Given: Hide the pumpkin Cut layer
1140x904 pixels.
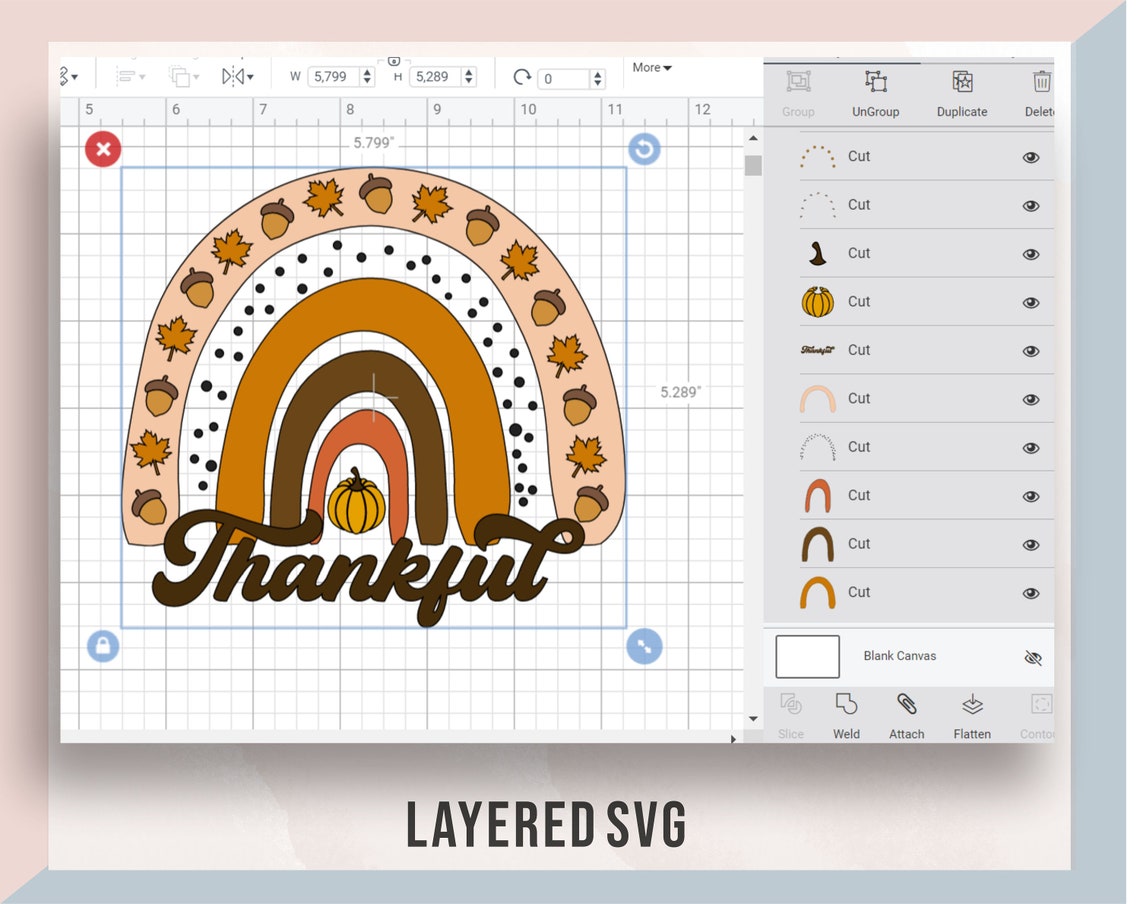Looking at the screenshot, I should click(x=1030, y=301).
